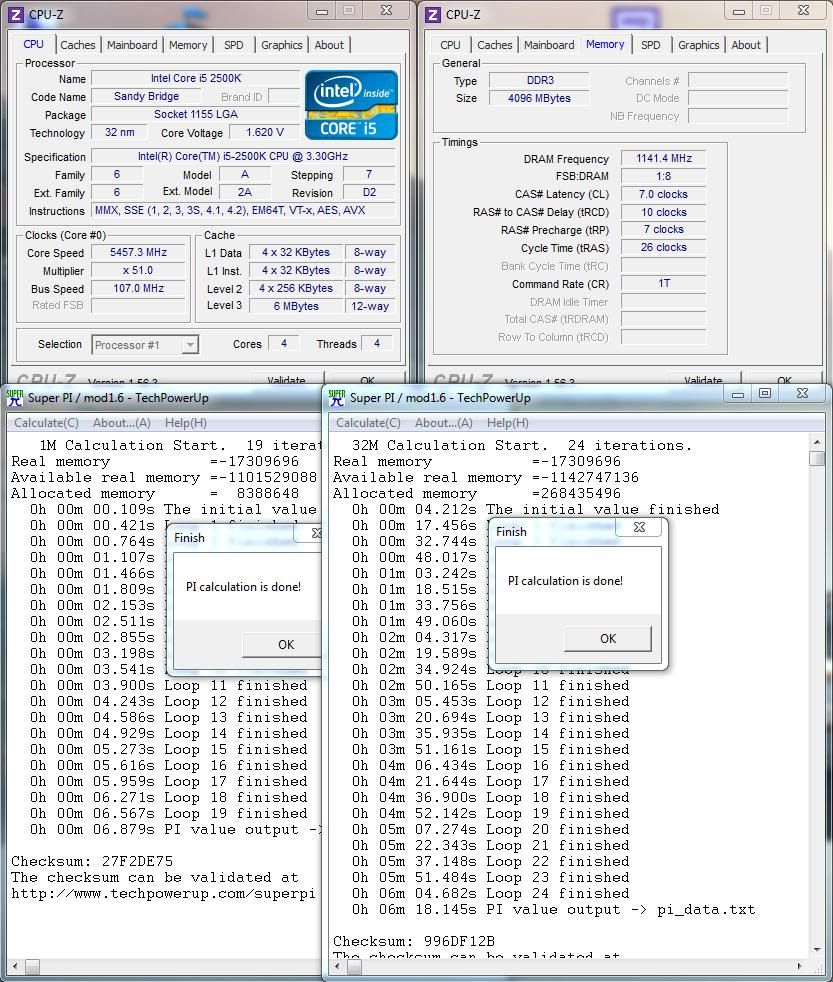Click the 32M checksum text 996DF12B

pos(459,941)
